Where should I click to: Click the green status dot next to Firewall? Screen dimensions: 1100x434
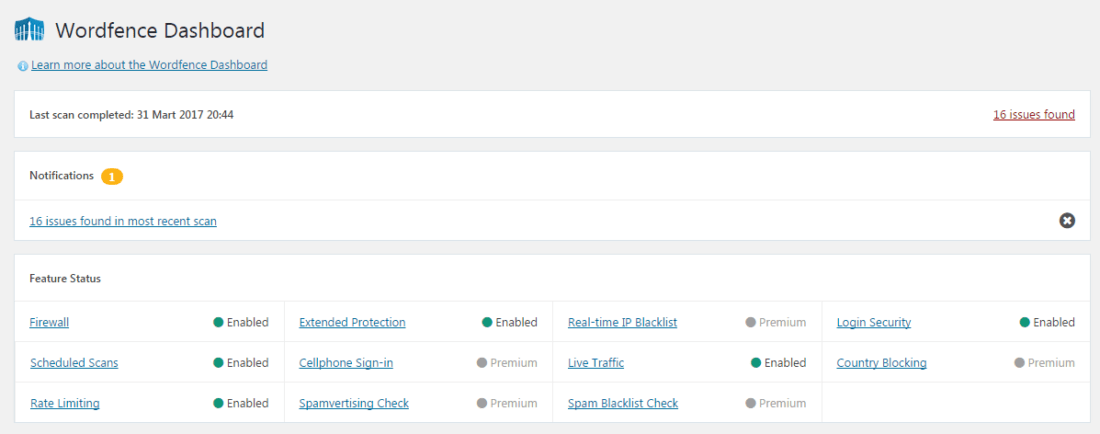(218, 323)
